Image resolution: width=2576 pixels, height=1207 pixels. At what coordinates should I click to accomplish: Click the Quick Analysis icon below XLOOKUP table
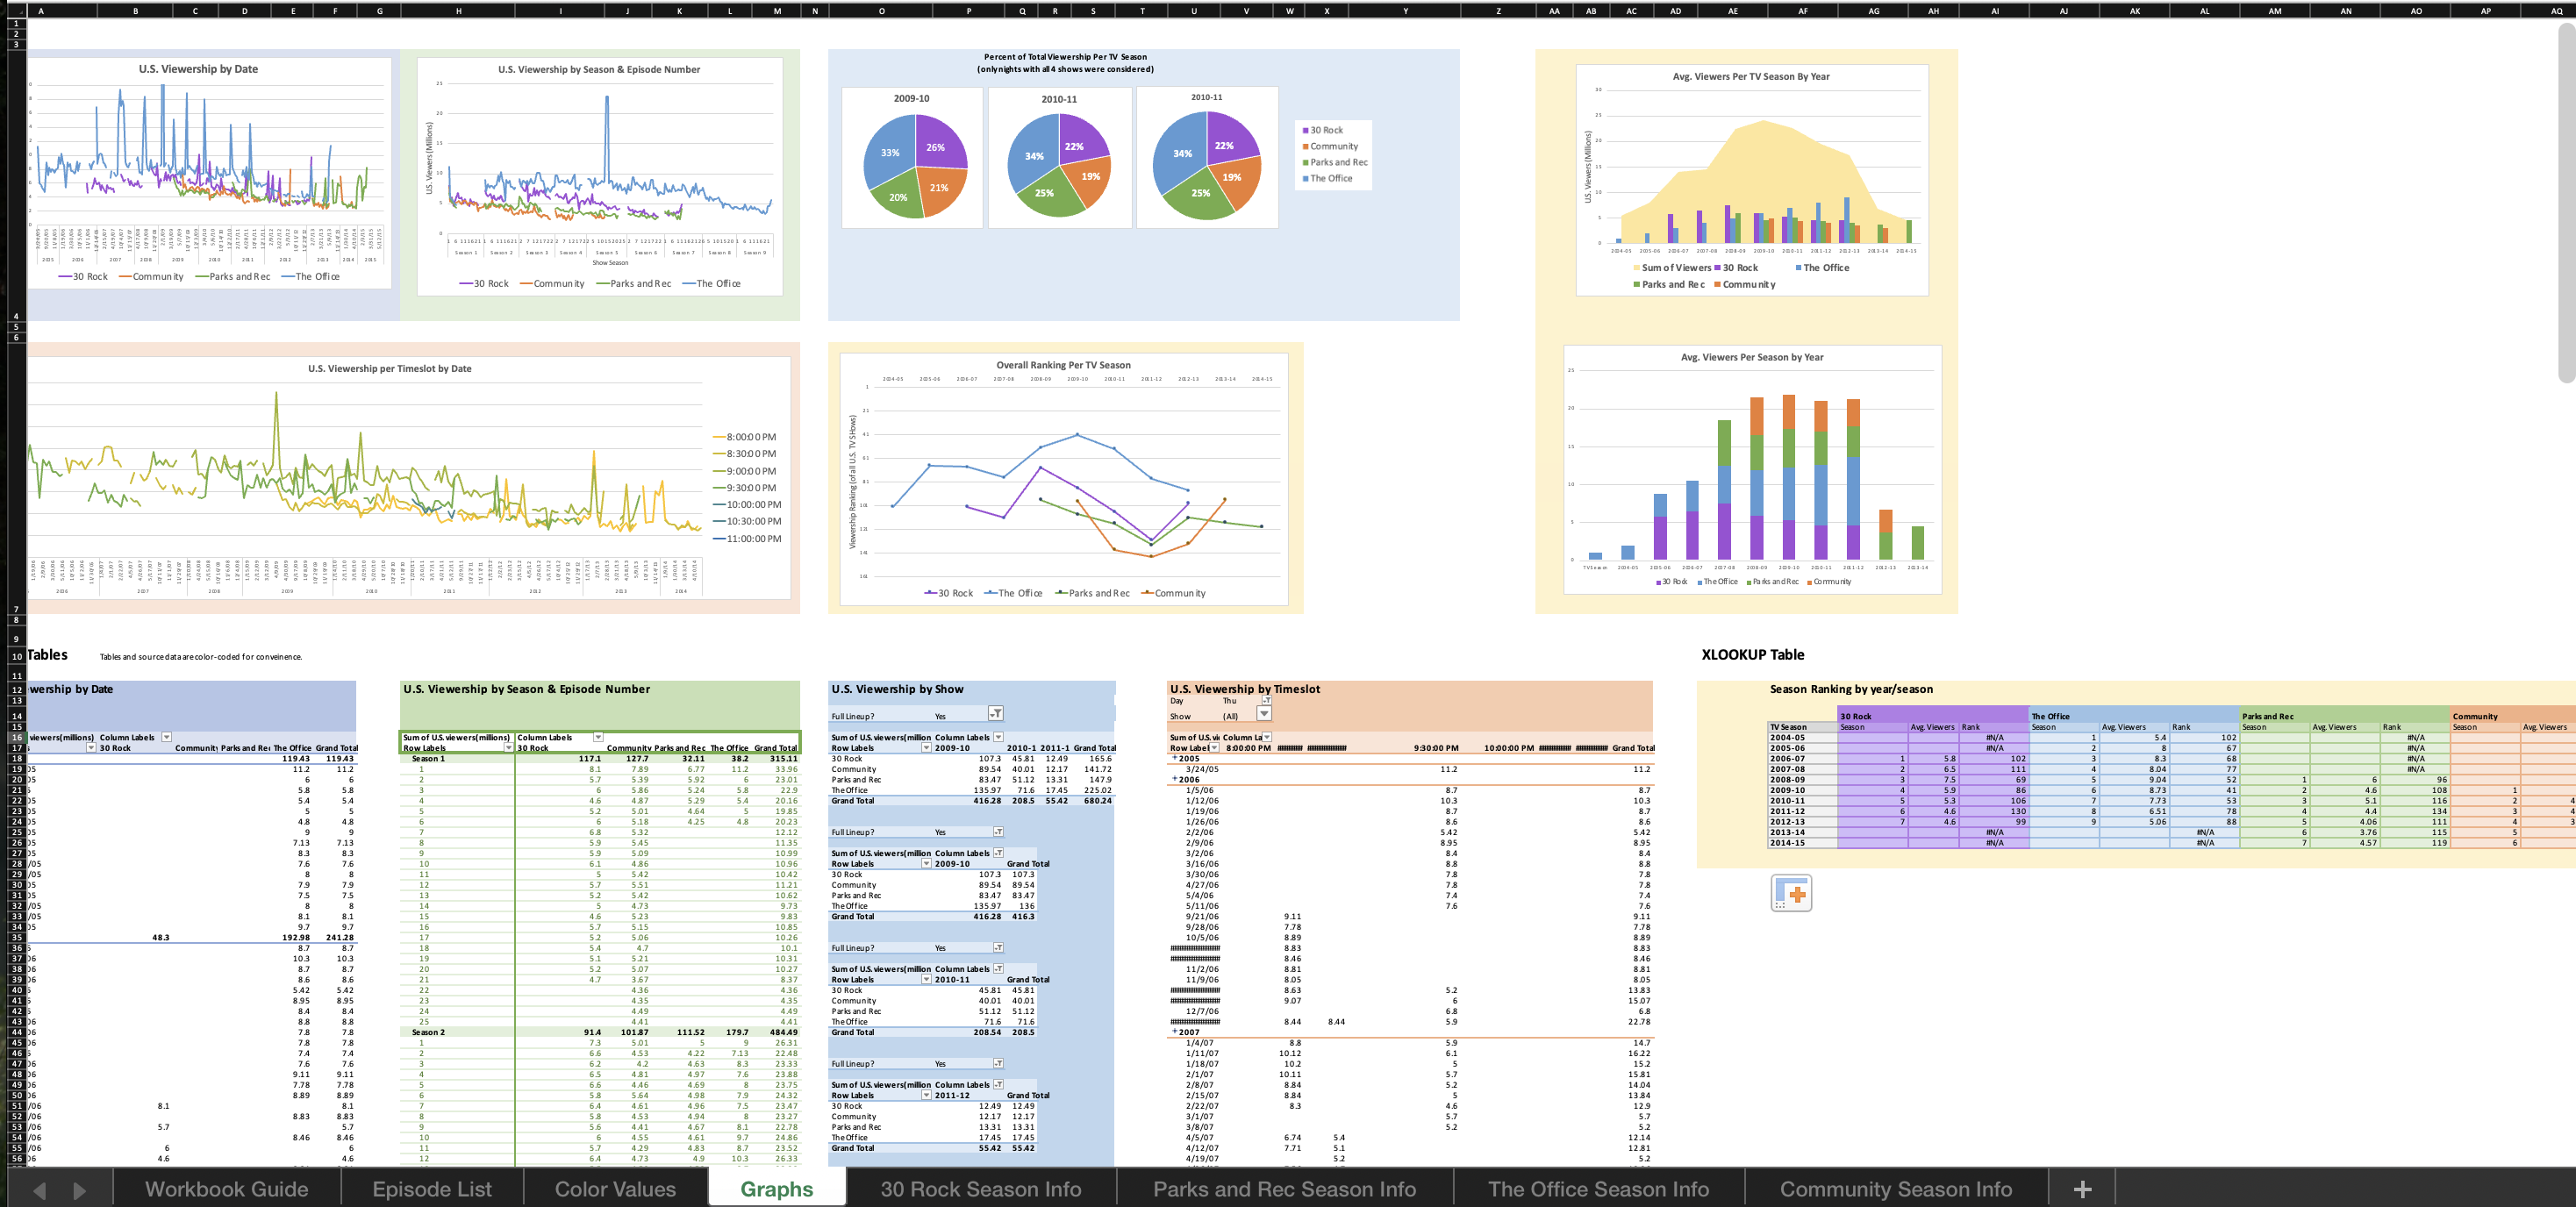pyautogui.click(x=1790, y=893)
